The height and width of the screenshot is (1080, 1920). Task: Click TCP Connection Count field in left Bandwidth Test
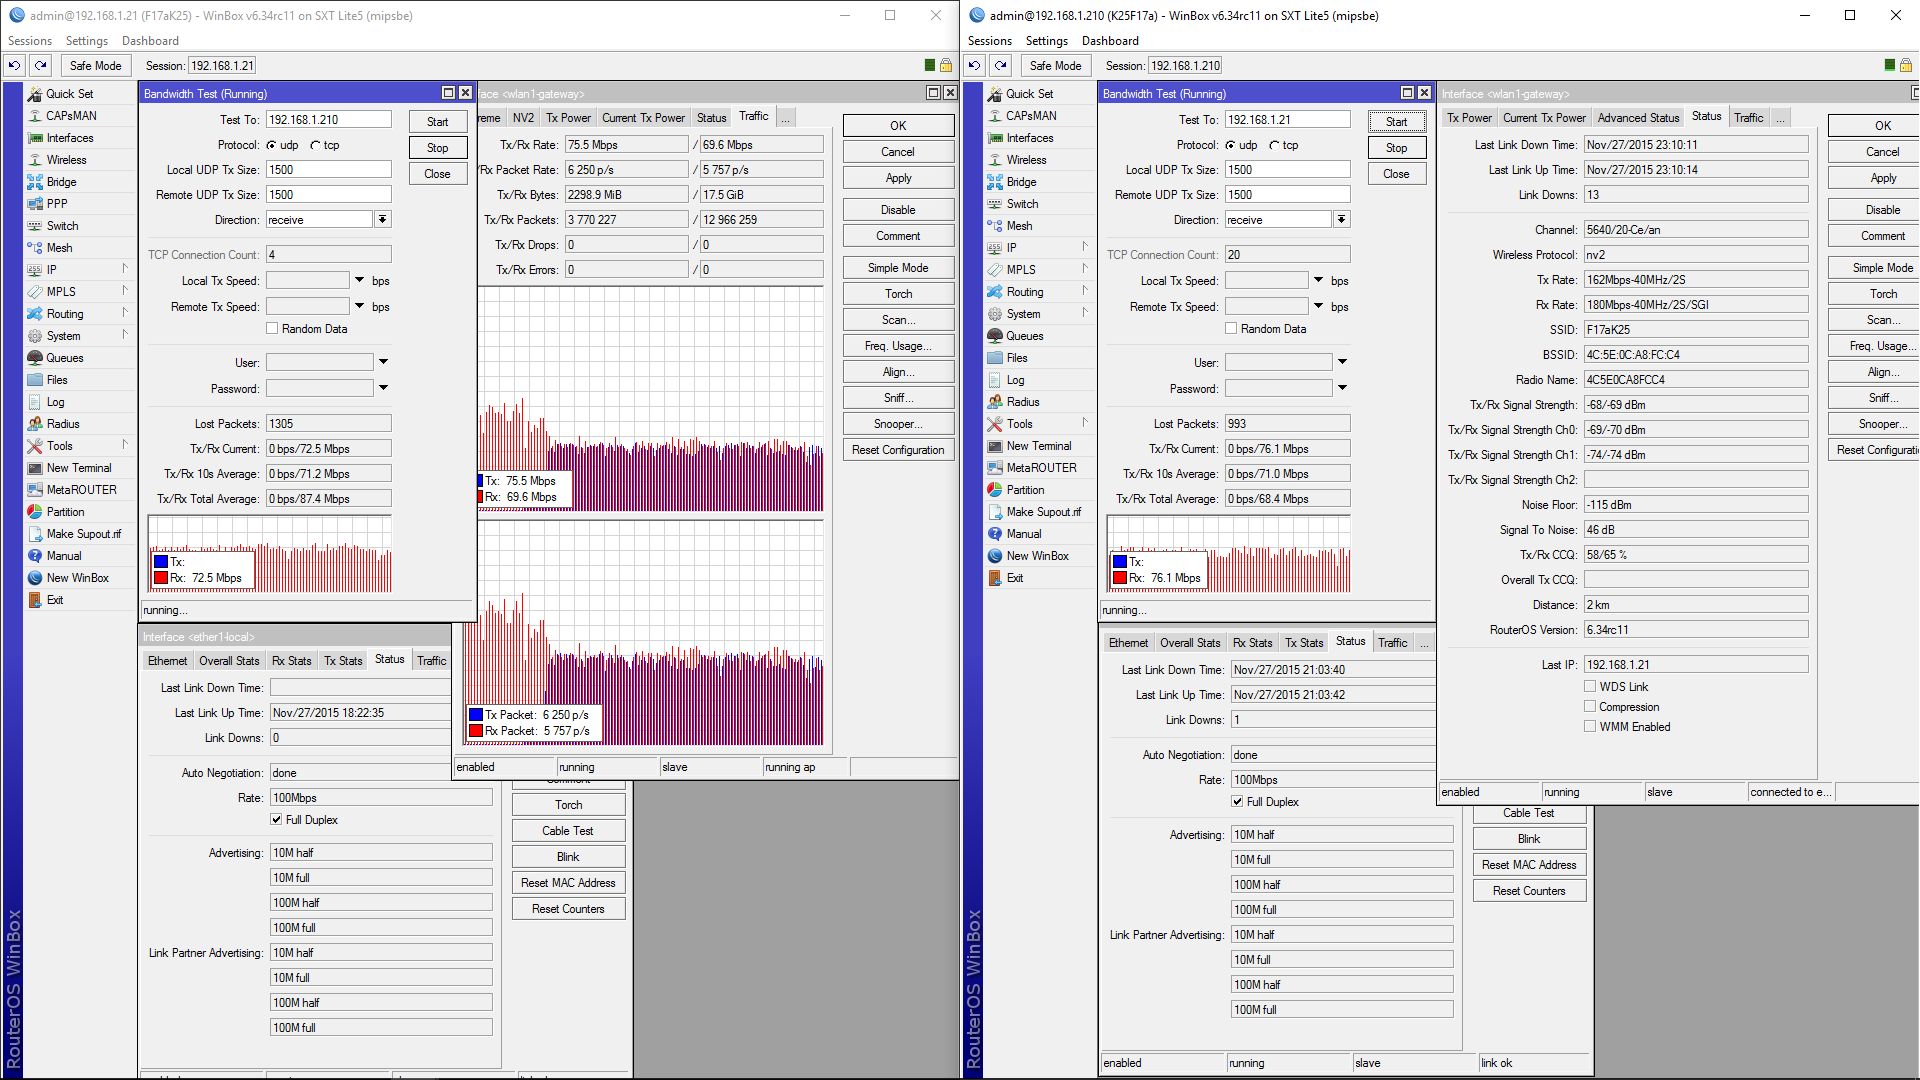coord(328,255)
